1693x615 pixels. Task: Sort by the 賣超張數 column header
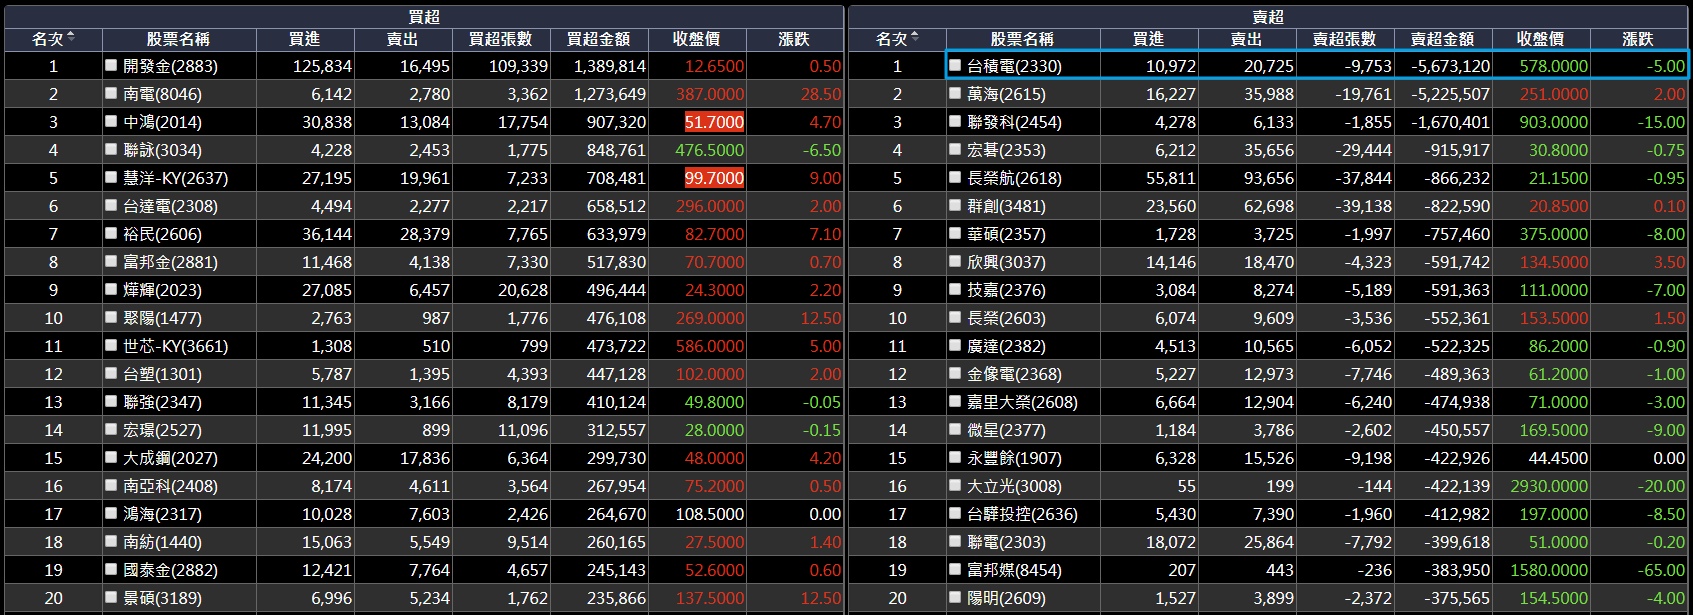point(1344,39)
